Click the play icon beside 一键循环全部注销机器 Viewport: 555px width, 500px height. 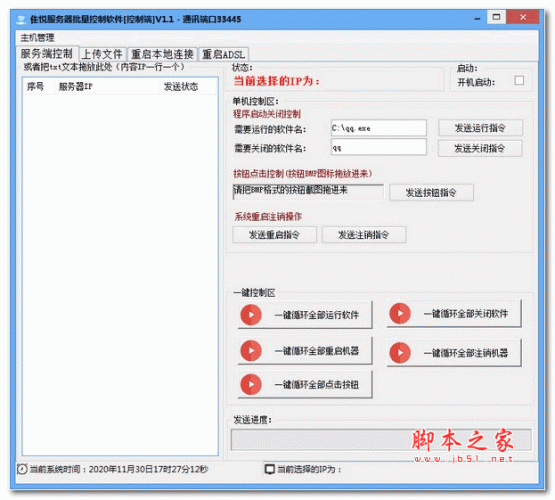click(400, 352)
